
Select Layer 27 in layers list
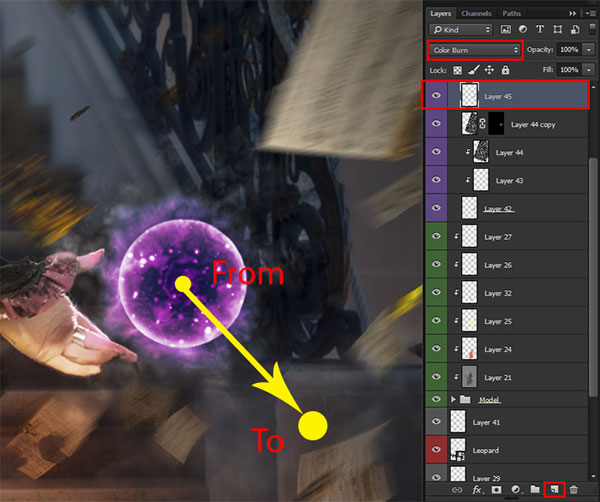[x=500, y=237]
